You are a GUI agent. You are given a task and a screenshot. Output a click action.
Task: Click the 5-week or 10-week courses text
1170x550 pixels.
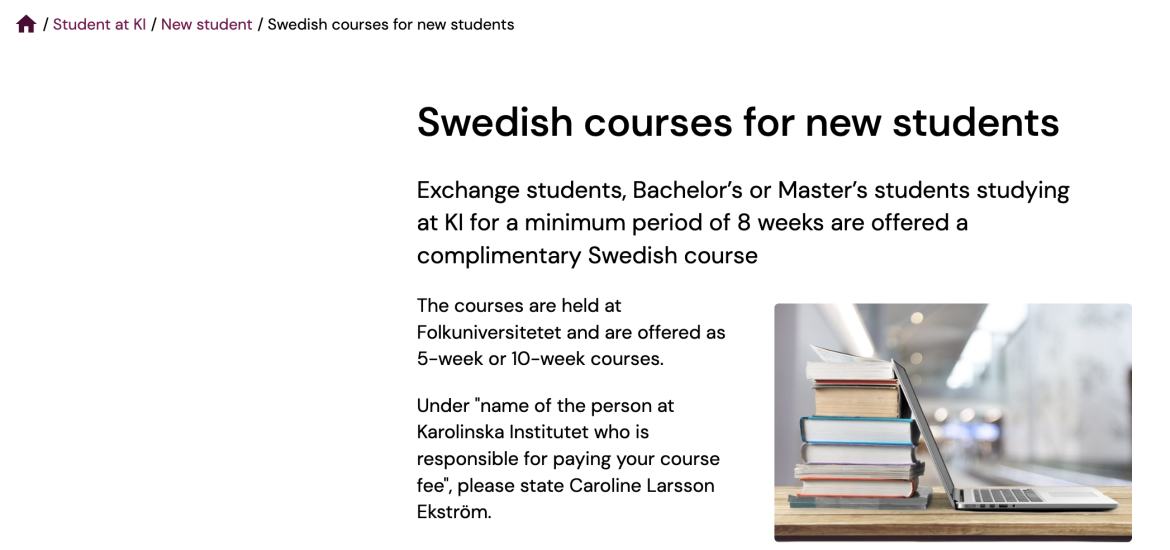coord(540,358)
